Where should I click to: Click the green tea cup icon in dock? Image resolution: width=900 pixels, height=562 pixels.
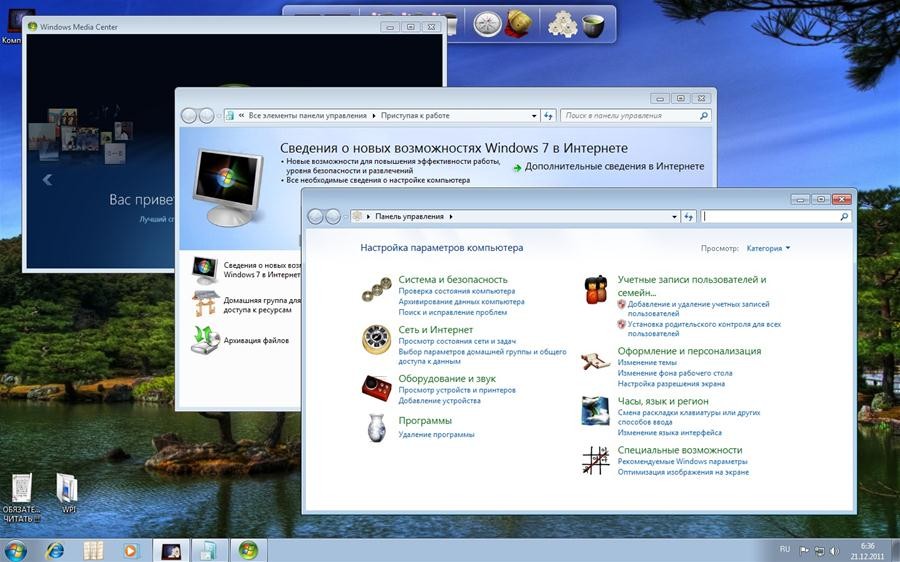coord(593,26)
